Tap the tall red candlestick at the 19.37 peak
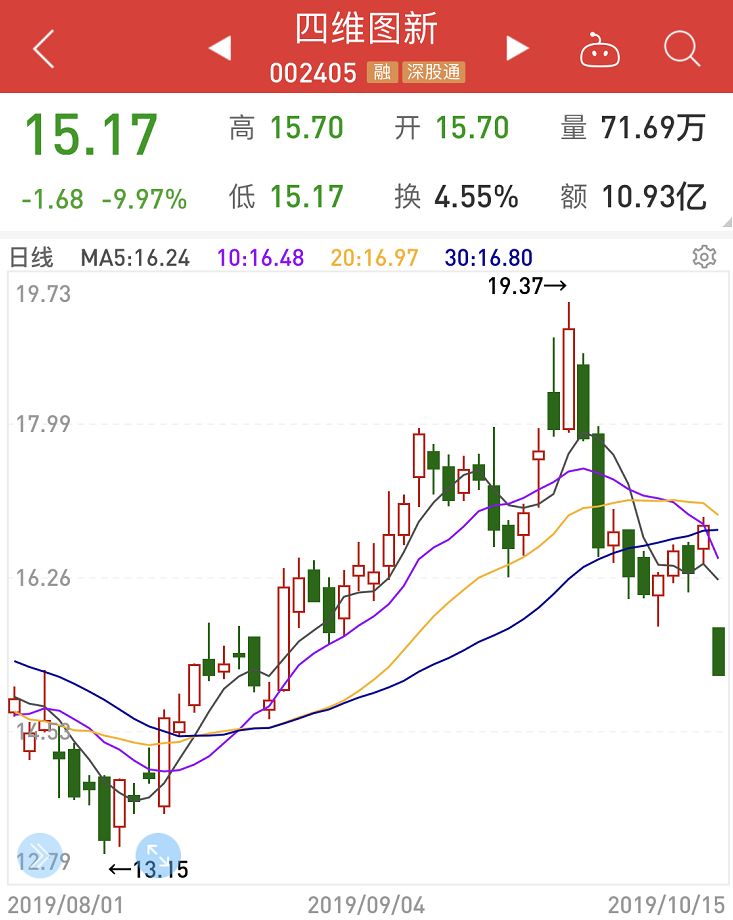 [569, 378]
